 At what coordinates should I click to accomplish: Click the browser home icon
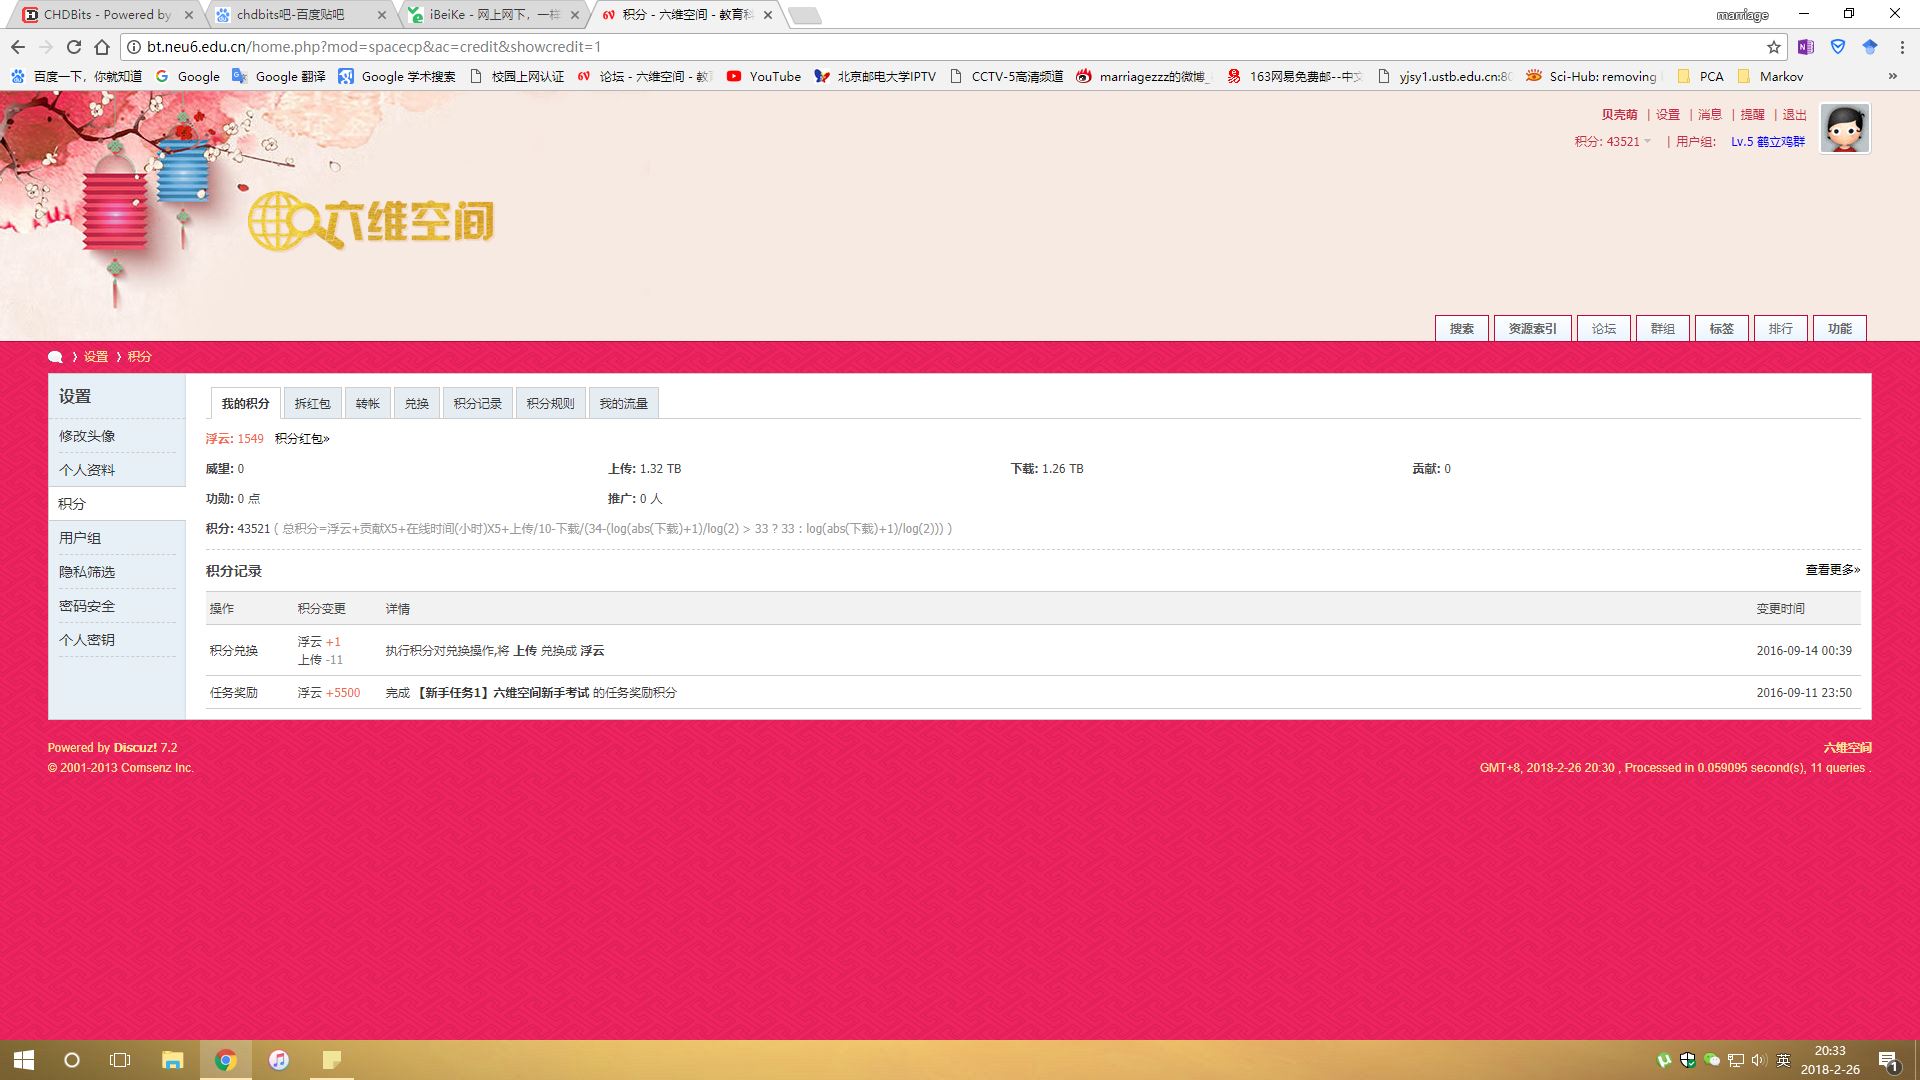[x=102, y=47]
